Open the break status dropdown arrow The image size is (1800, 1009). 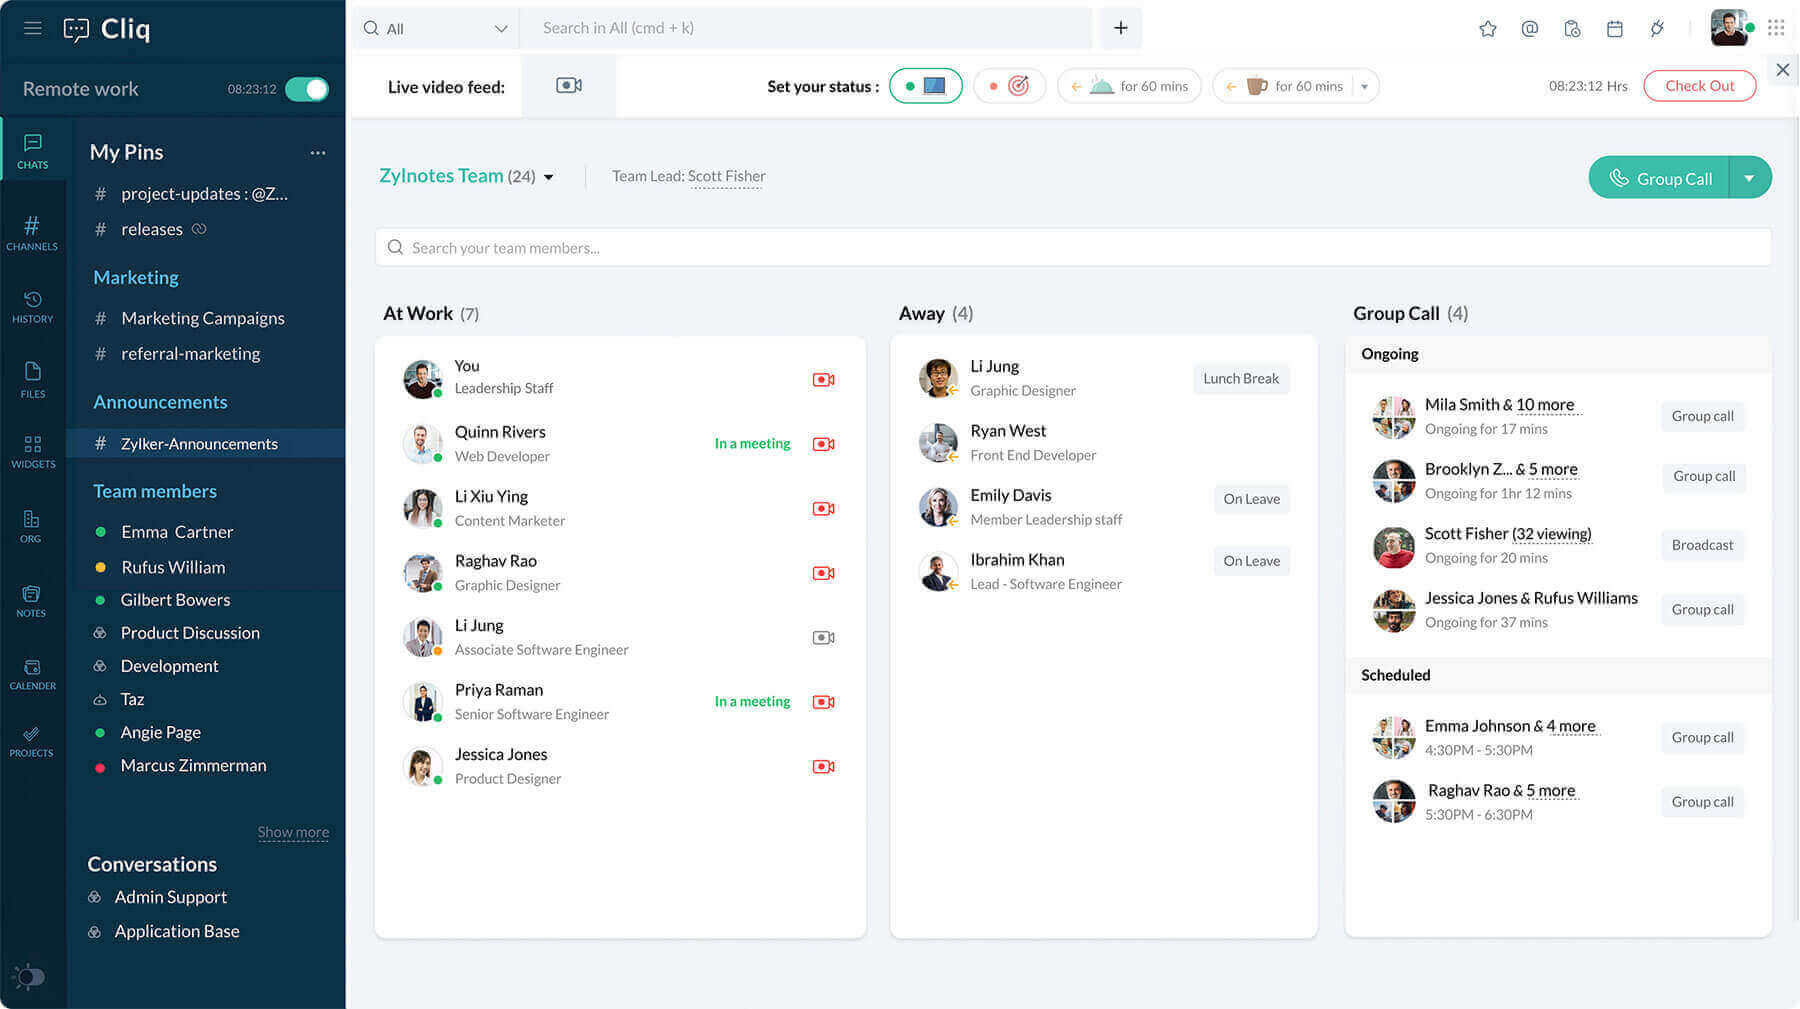tap(1365, 86)
